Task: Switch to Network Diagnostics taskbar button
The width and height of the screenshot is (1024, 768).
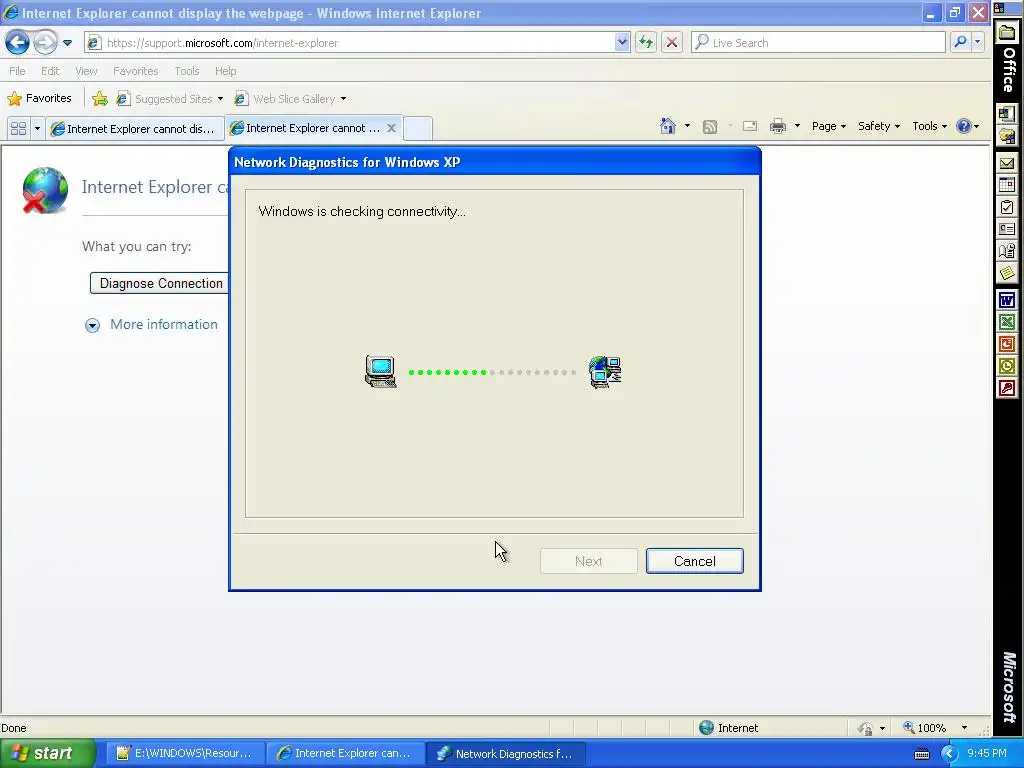Action: pos(505,753)
